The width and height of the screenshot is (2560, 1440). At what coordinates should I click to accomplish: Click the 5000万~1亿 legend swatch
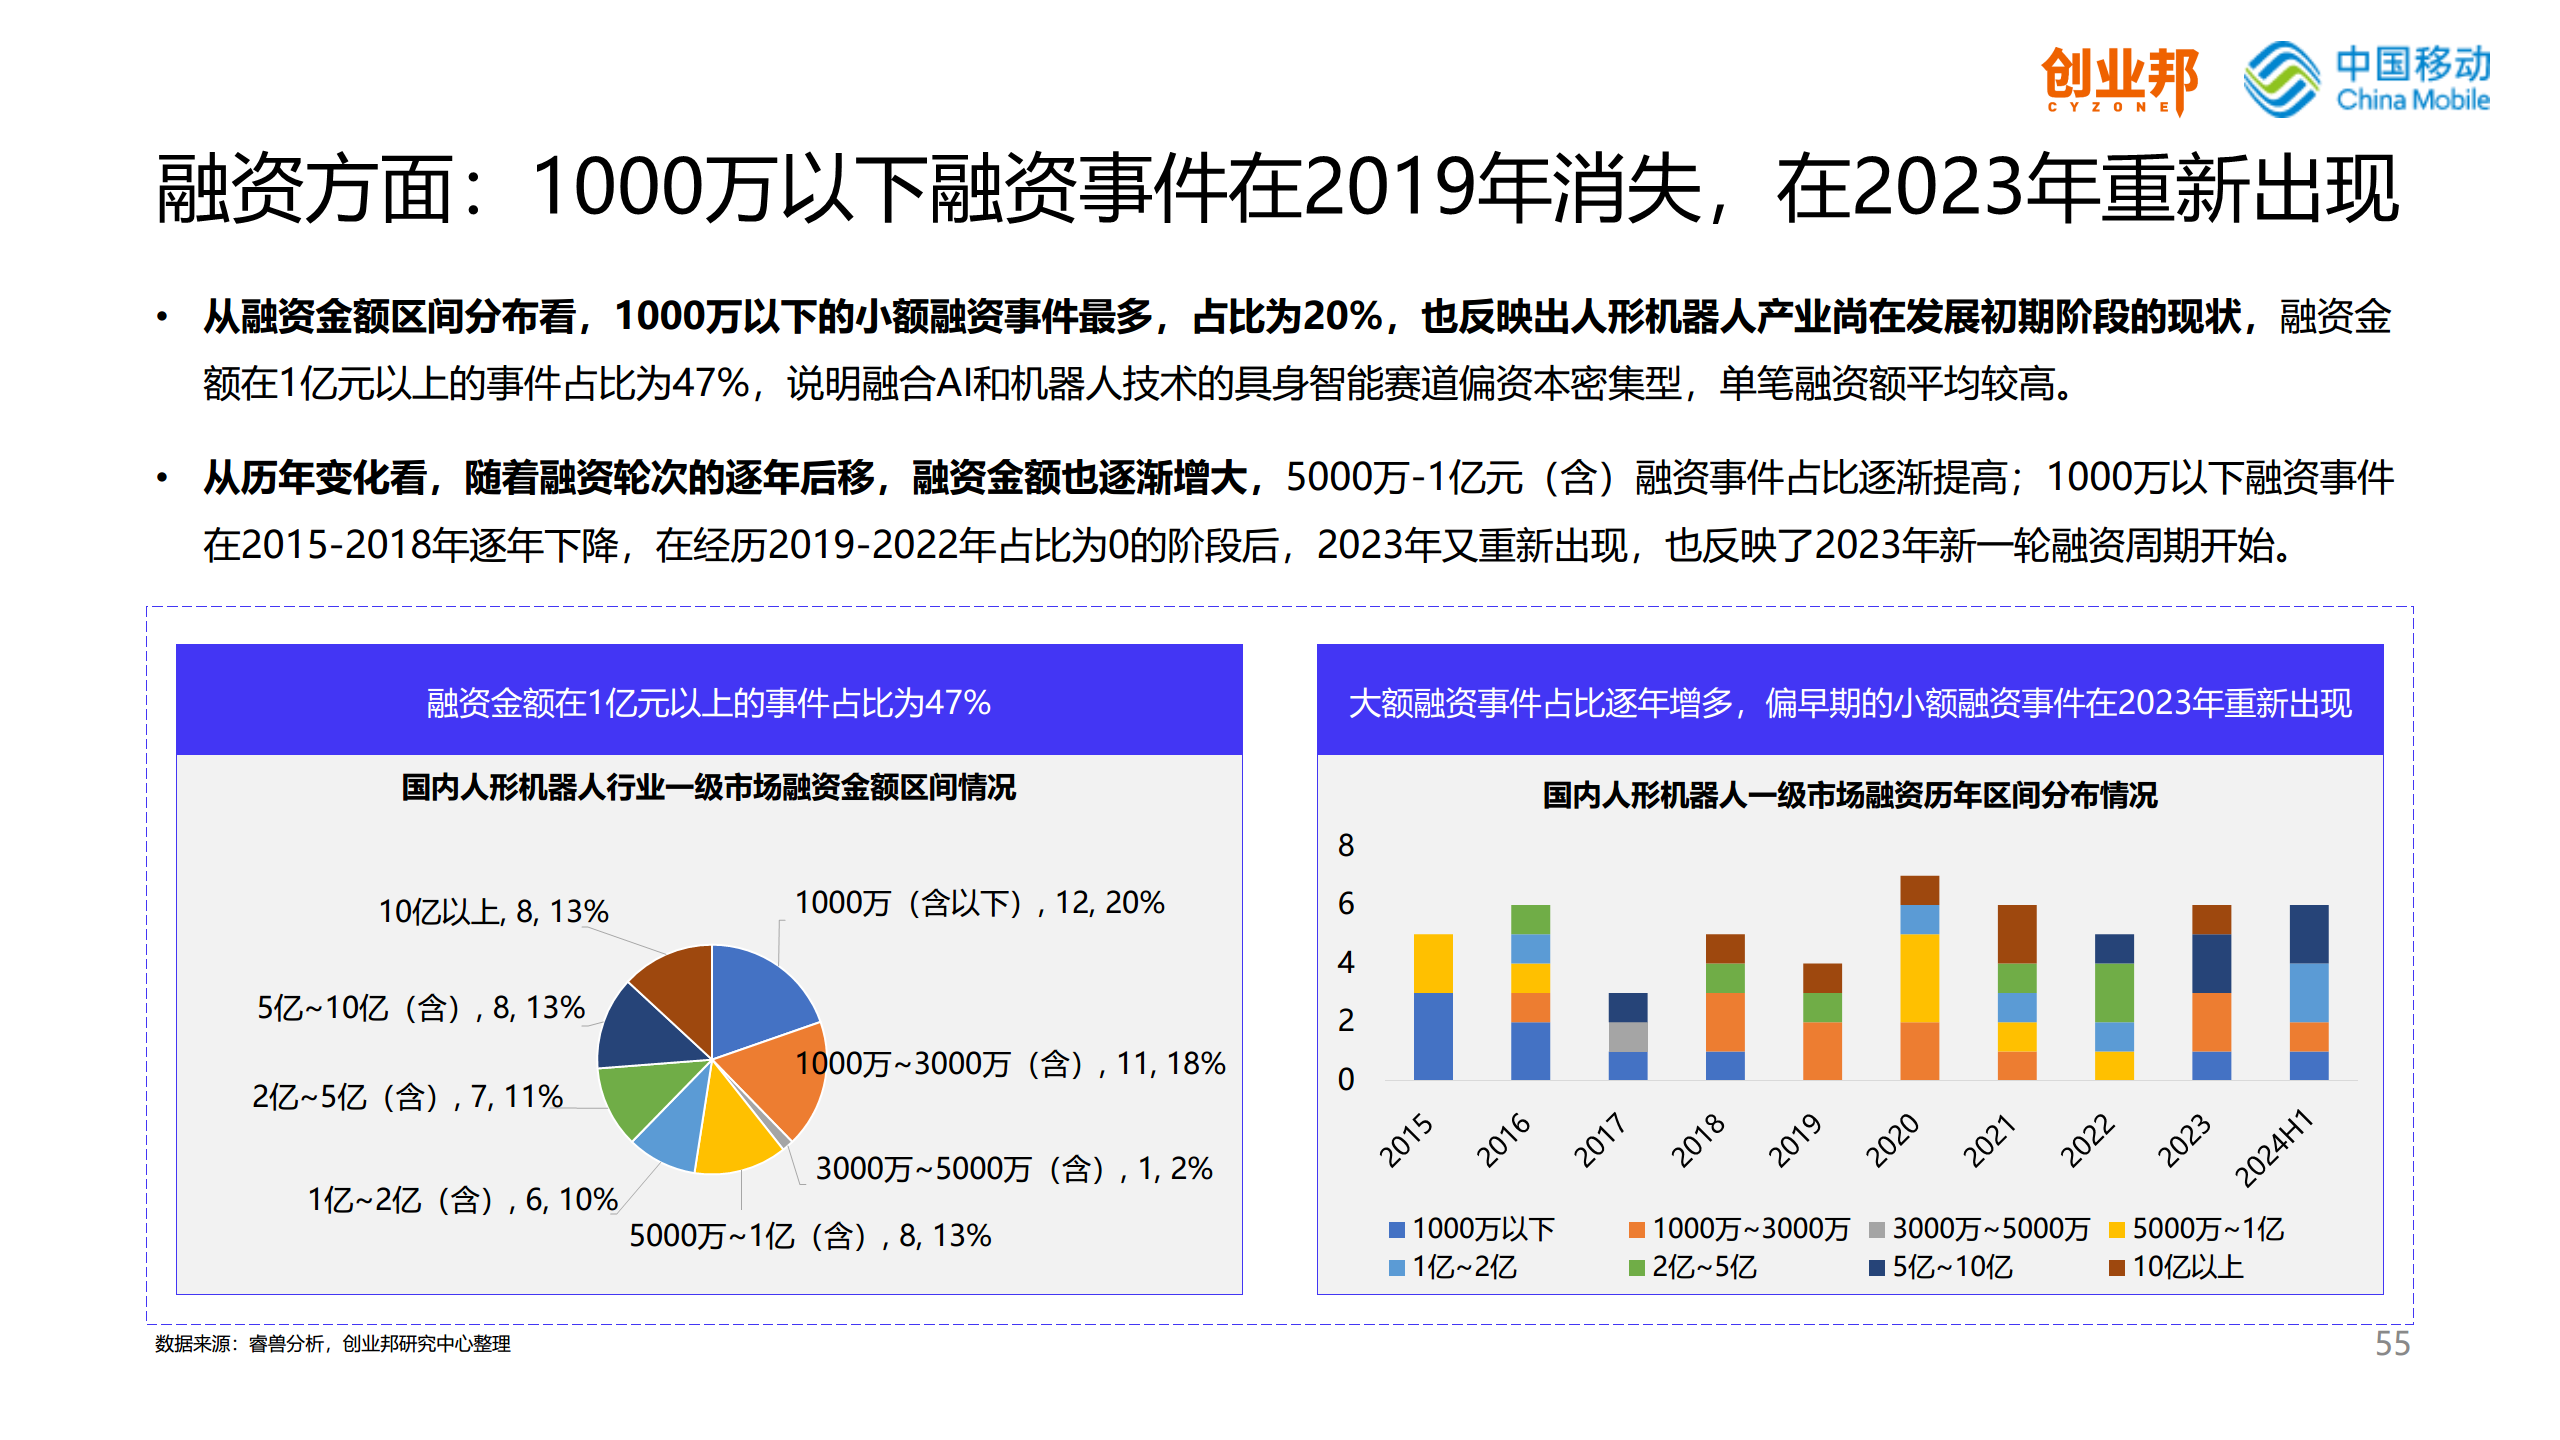click(2117, 1229)
